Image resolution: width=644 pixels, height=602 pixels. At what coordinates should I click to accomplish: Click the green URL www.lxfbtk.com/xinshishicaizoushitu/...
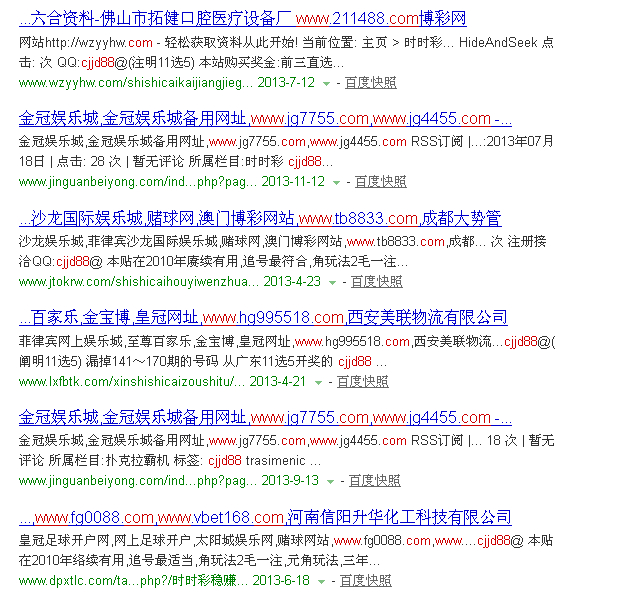point(132,381)
